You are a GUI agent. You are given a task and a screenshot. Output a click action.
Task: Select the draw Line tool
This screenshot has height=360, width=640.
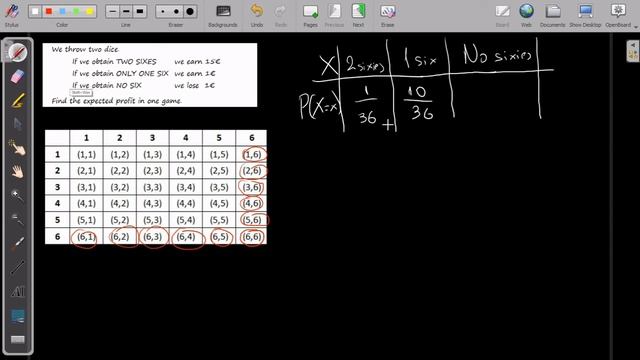point(18,267)
